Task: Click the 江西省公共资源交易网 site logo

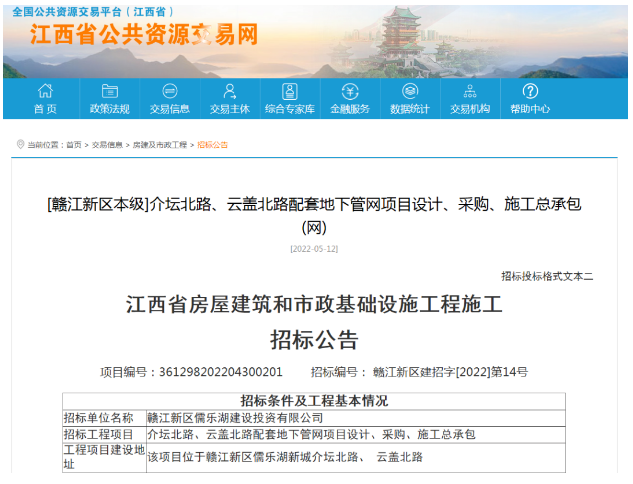Action: (x=144, y=34)
